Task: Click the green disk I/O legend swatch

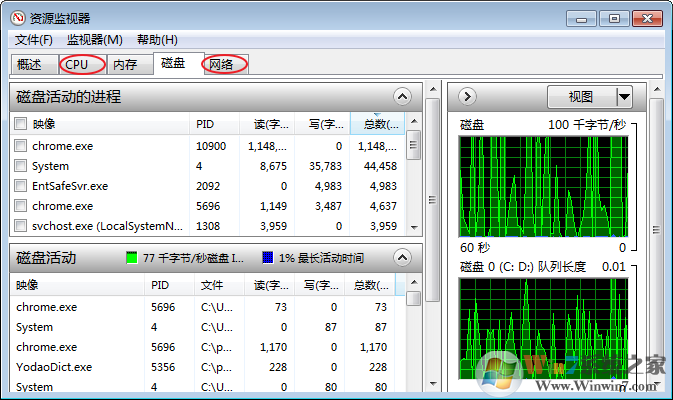Action: coord(132,258)
